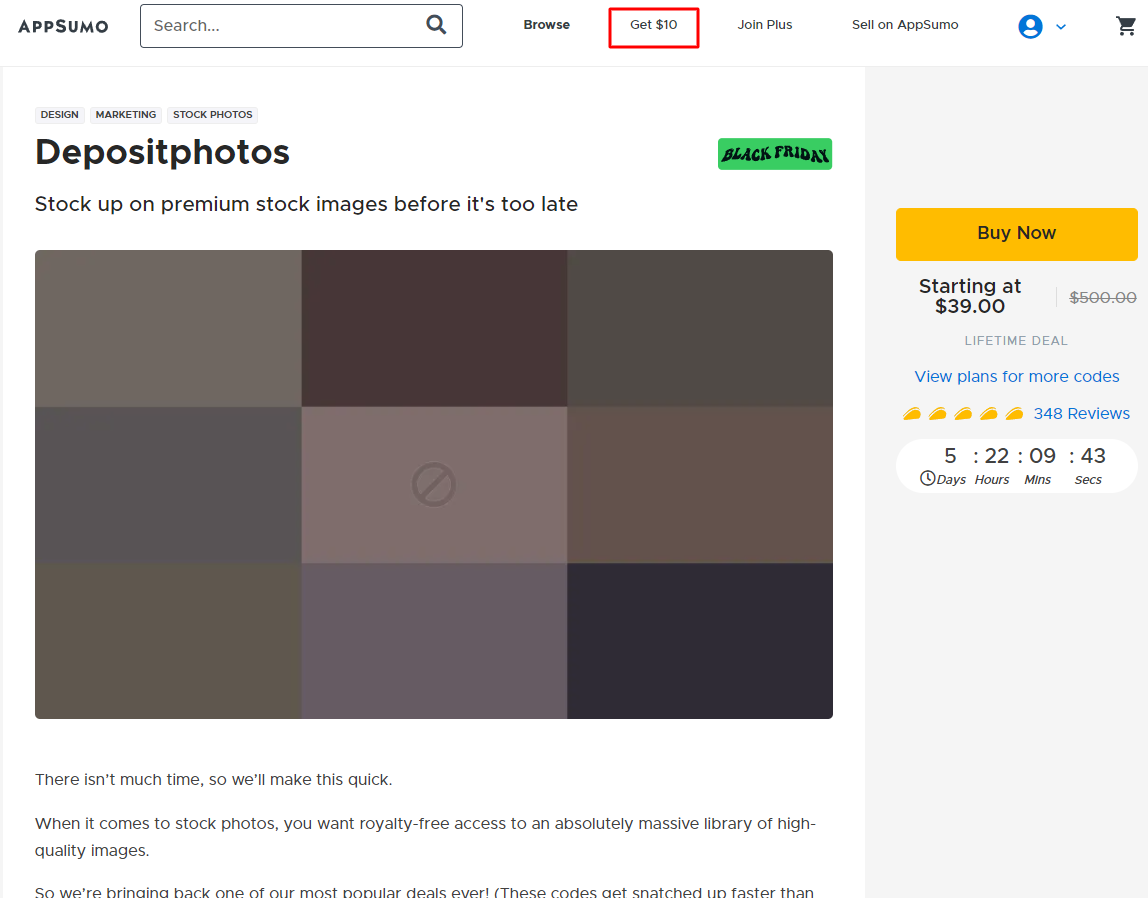1148x898 pixels.
Task: Select the MARKETING category tag
Action: [126, 115]
